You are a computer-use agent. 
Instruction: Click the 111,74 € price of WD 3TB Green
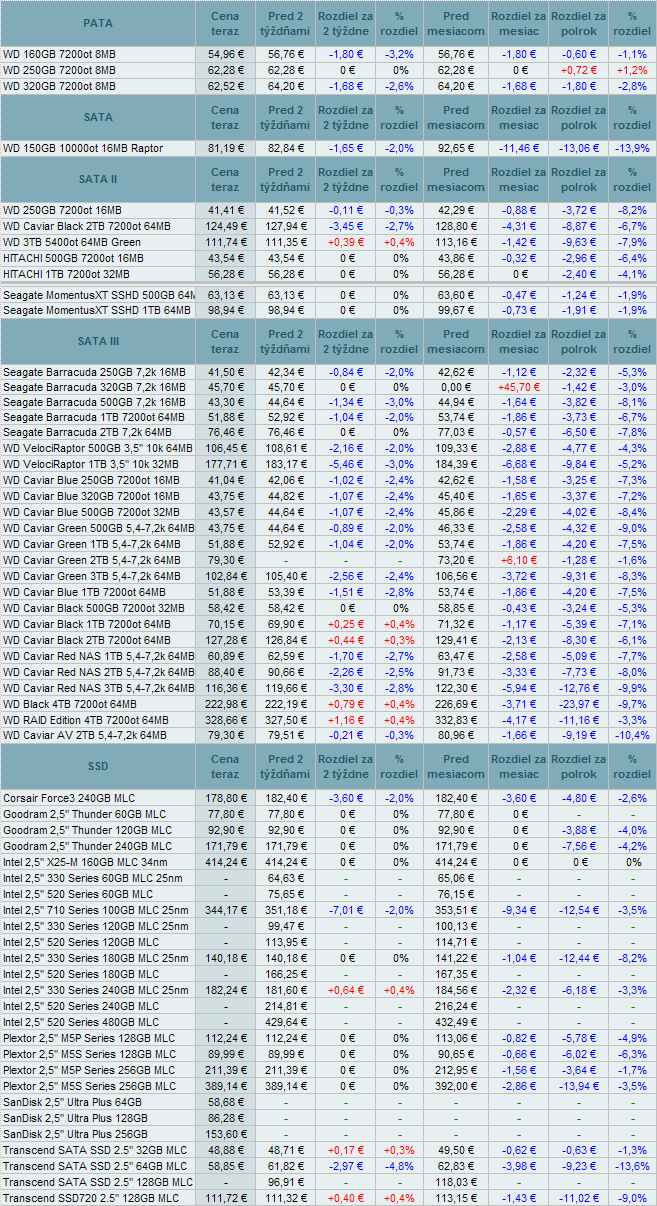(x=225, y=242)
